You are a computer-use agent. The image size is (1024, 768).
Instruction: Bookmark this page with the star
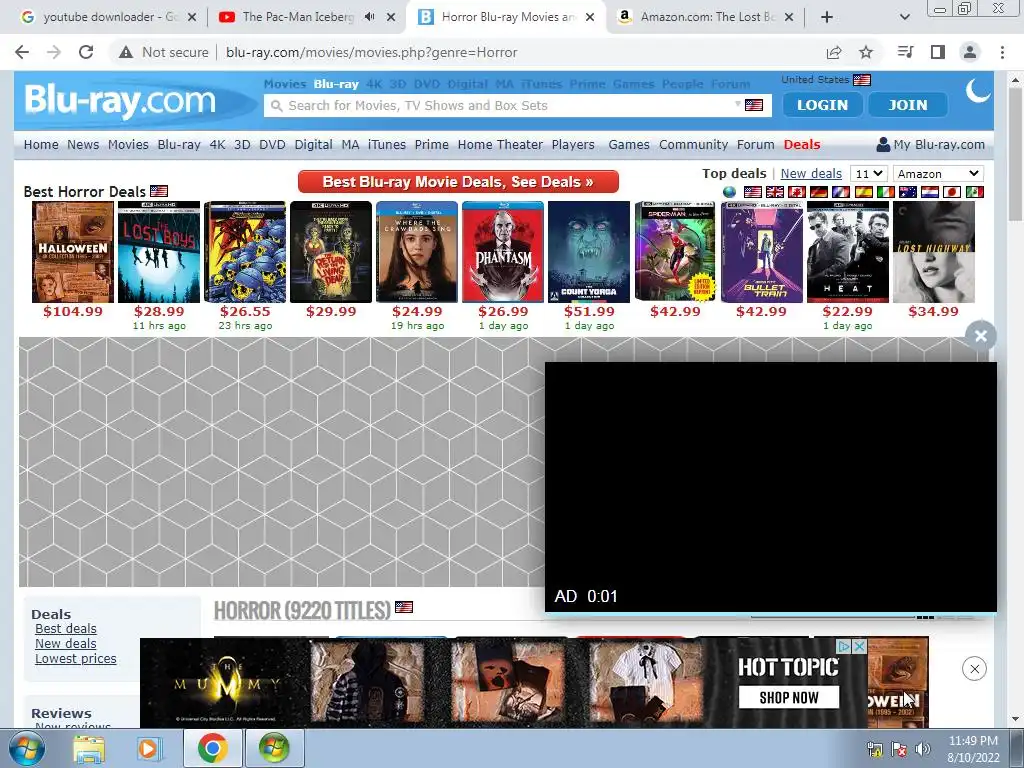(x=866, y=52)
